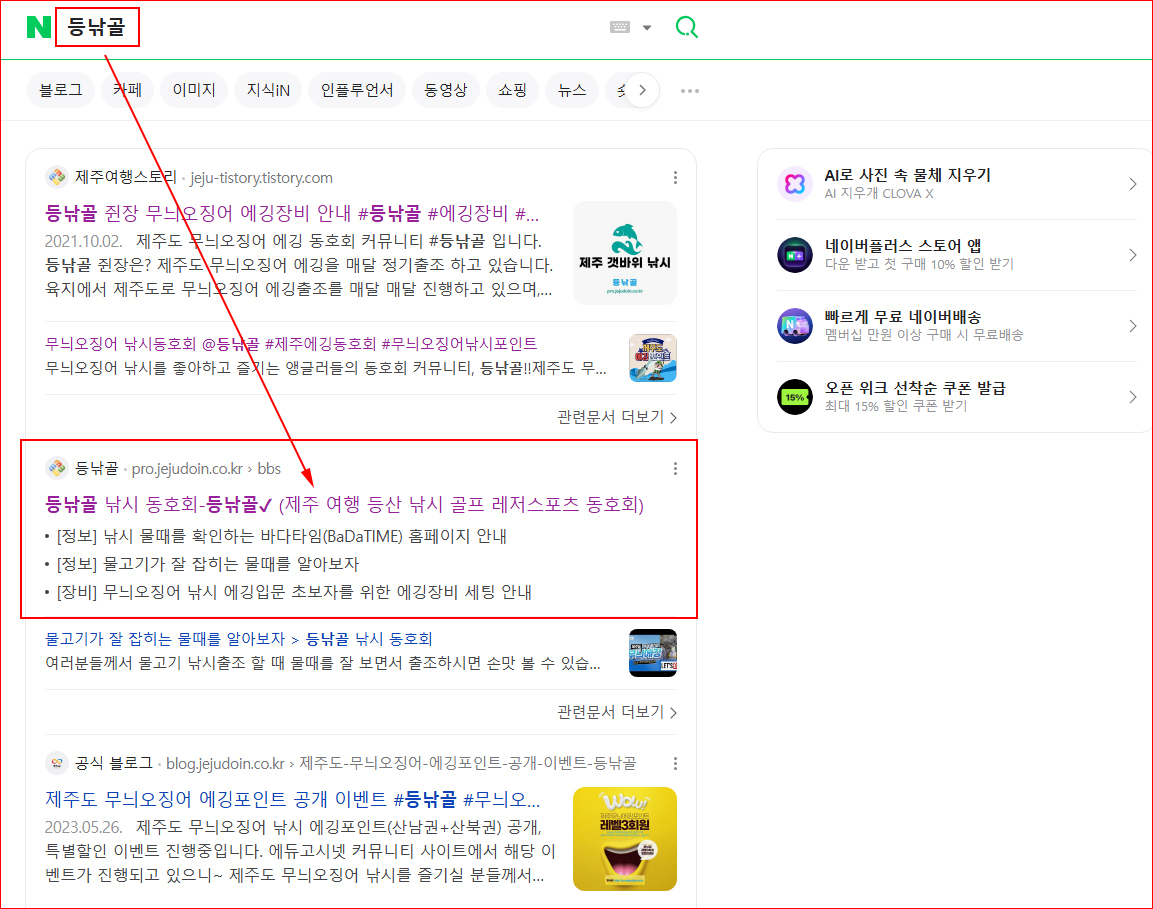The width and height of the screenshot is (1153, 909).
Task: Open 물고기가 잘 잡히는 물때를 알아보자 > 등낚골 link
Action: [239, 638]
